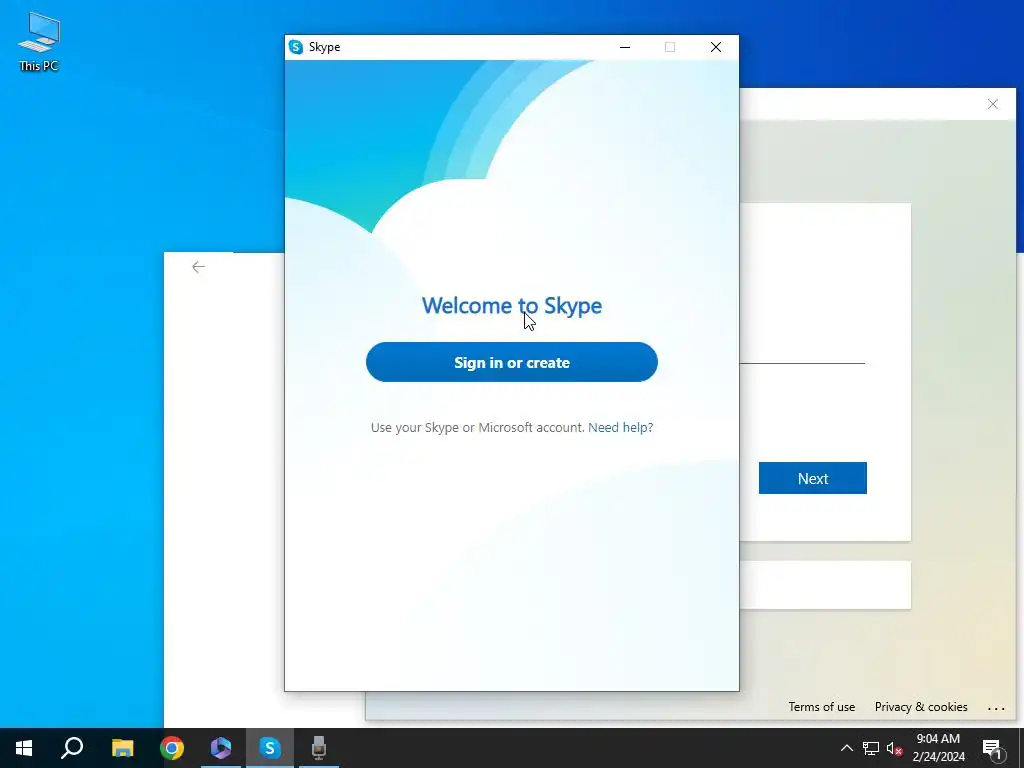Click the Sign in or create button
1024x768 pixels.
tap(511, 362)
